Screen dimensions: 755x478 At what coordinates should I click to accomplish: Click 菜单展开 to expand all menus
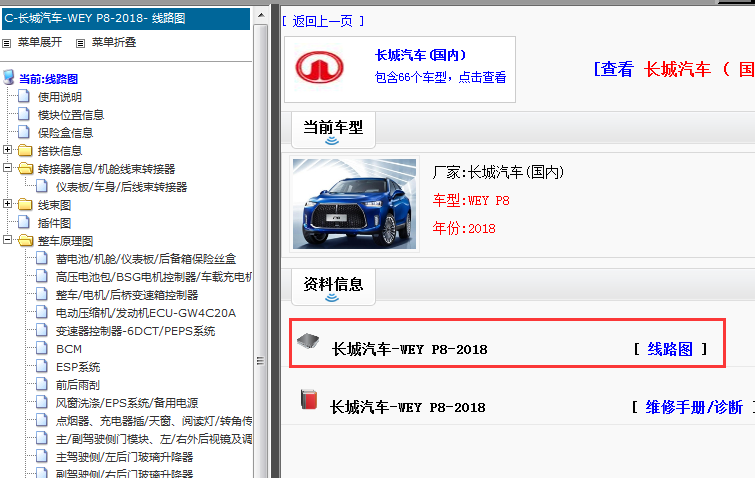pos(40,42)
